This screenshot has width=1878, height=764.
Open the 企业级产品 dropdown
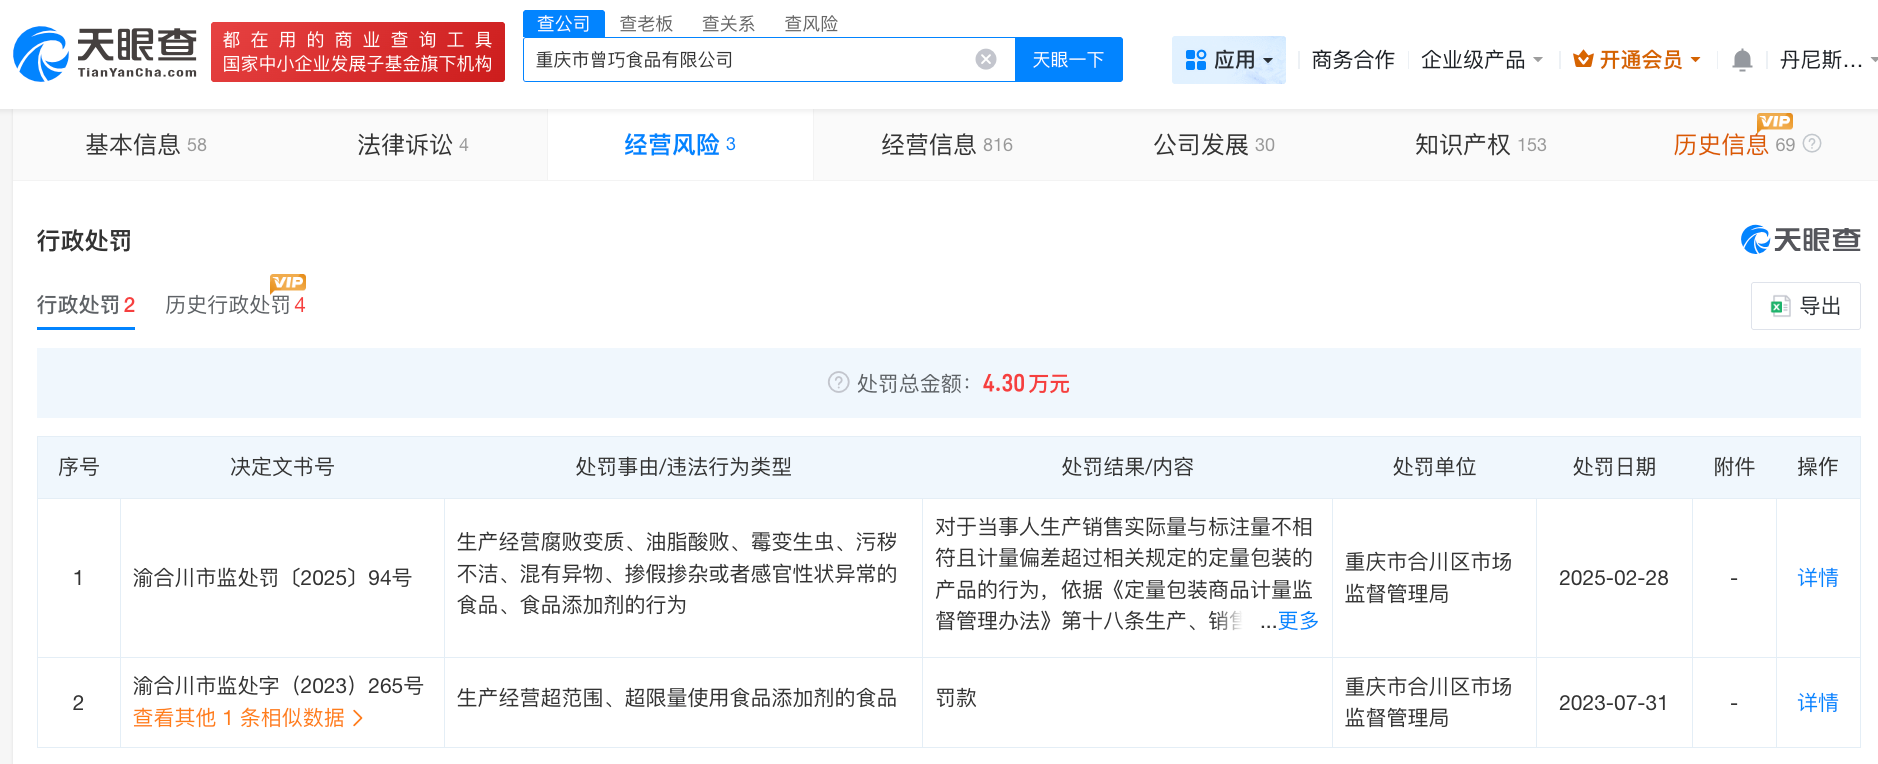point(1482,60)
